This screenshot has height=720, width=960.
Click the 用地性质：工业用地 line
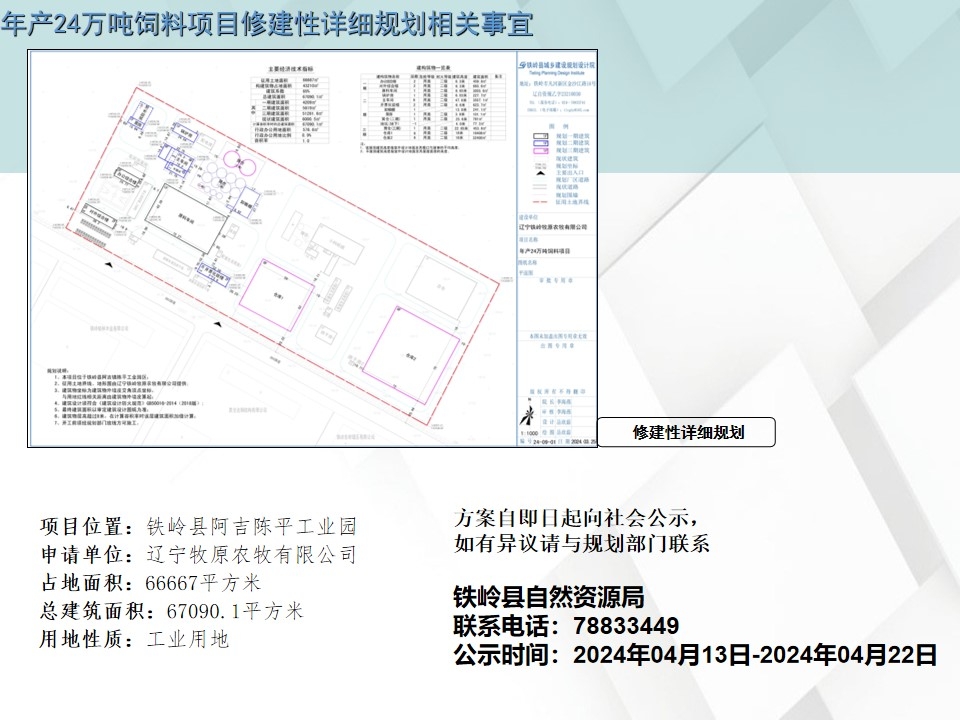tap(135, 639)
